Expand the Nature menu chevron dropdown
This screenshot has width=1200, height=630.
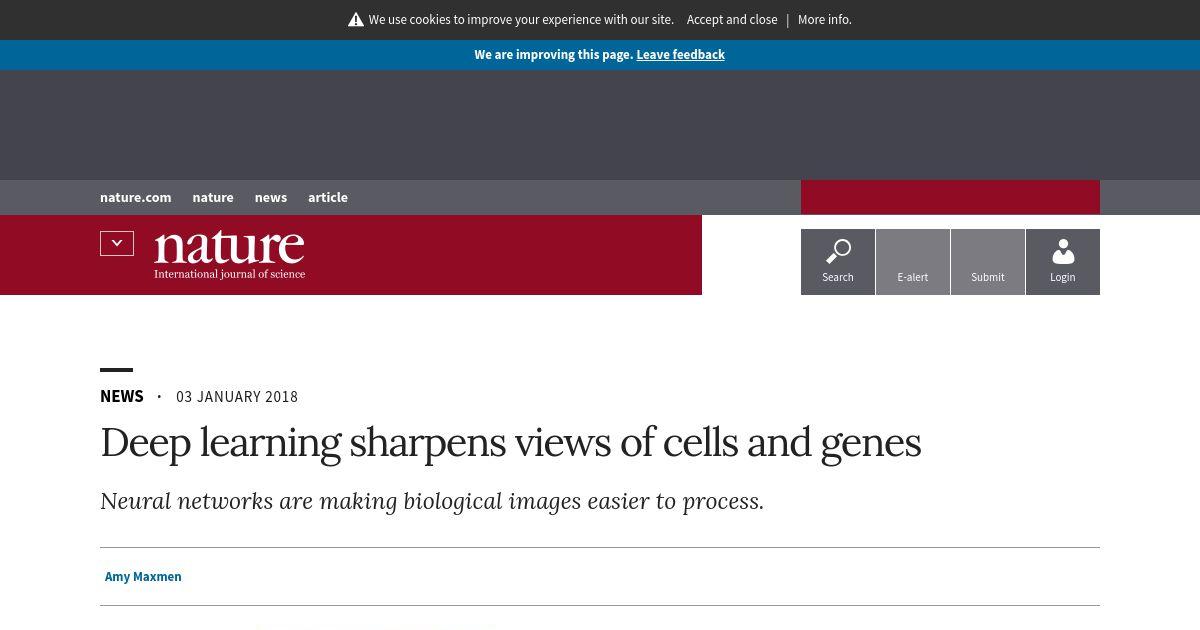117,243
